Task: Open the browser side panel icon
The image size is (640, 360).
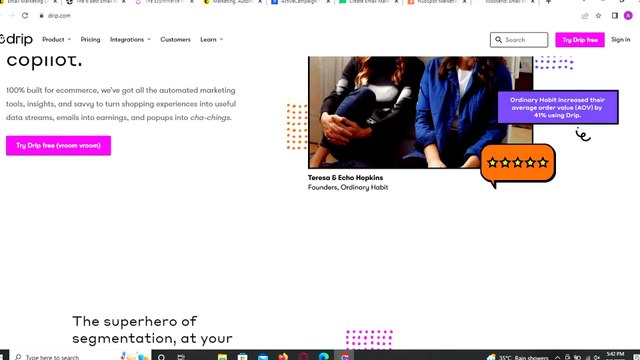Action: point(615,16)
